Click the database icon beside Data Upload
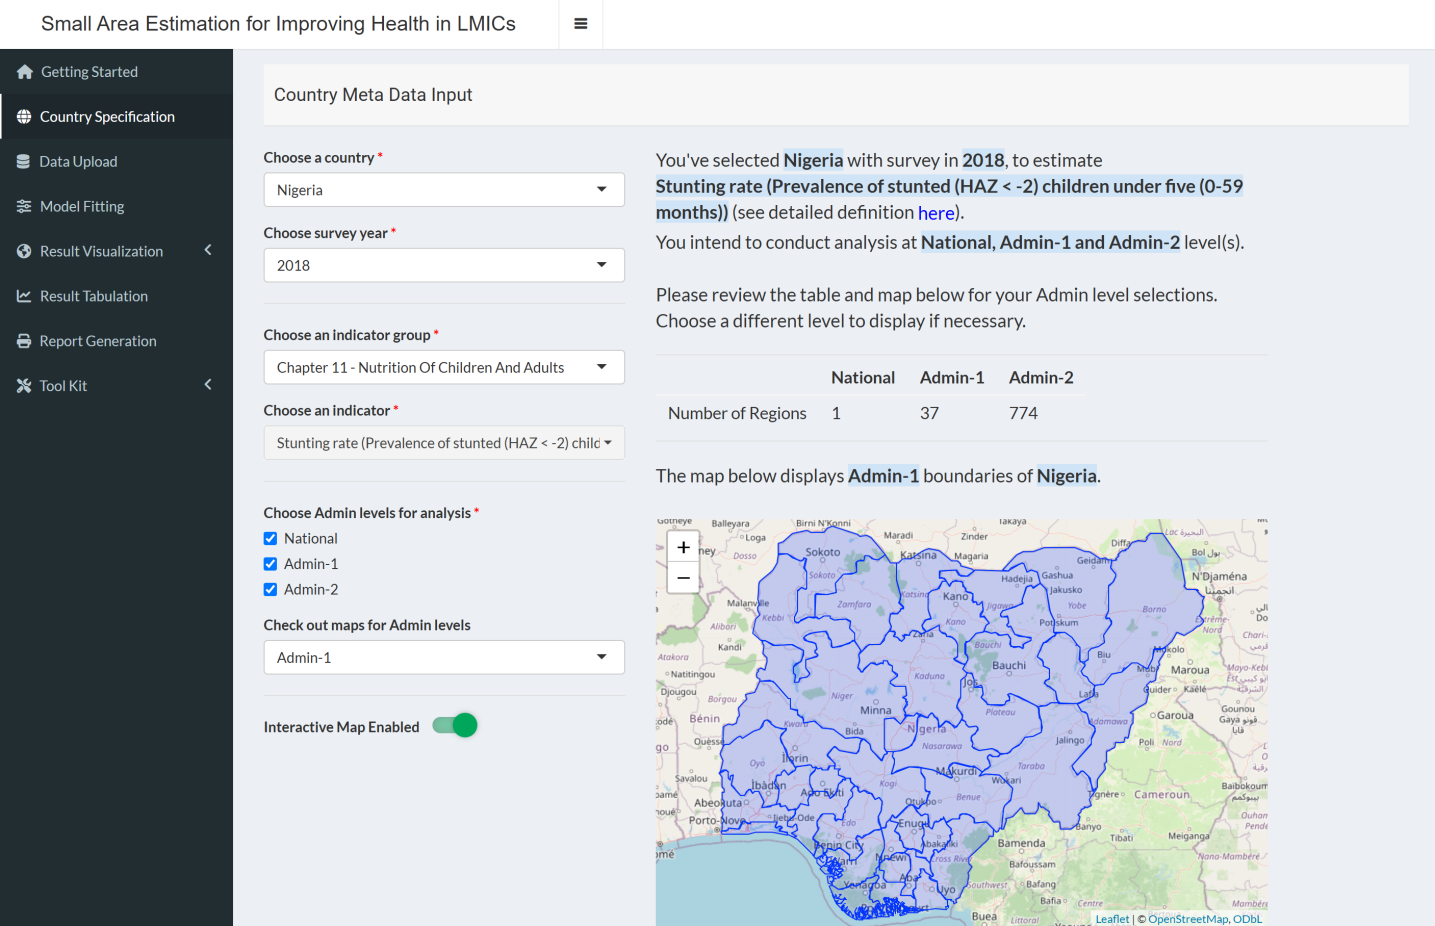This screenshot has height=926, width=1435. pyautogui.click(x=24, y=162)
